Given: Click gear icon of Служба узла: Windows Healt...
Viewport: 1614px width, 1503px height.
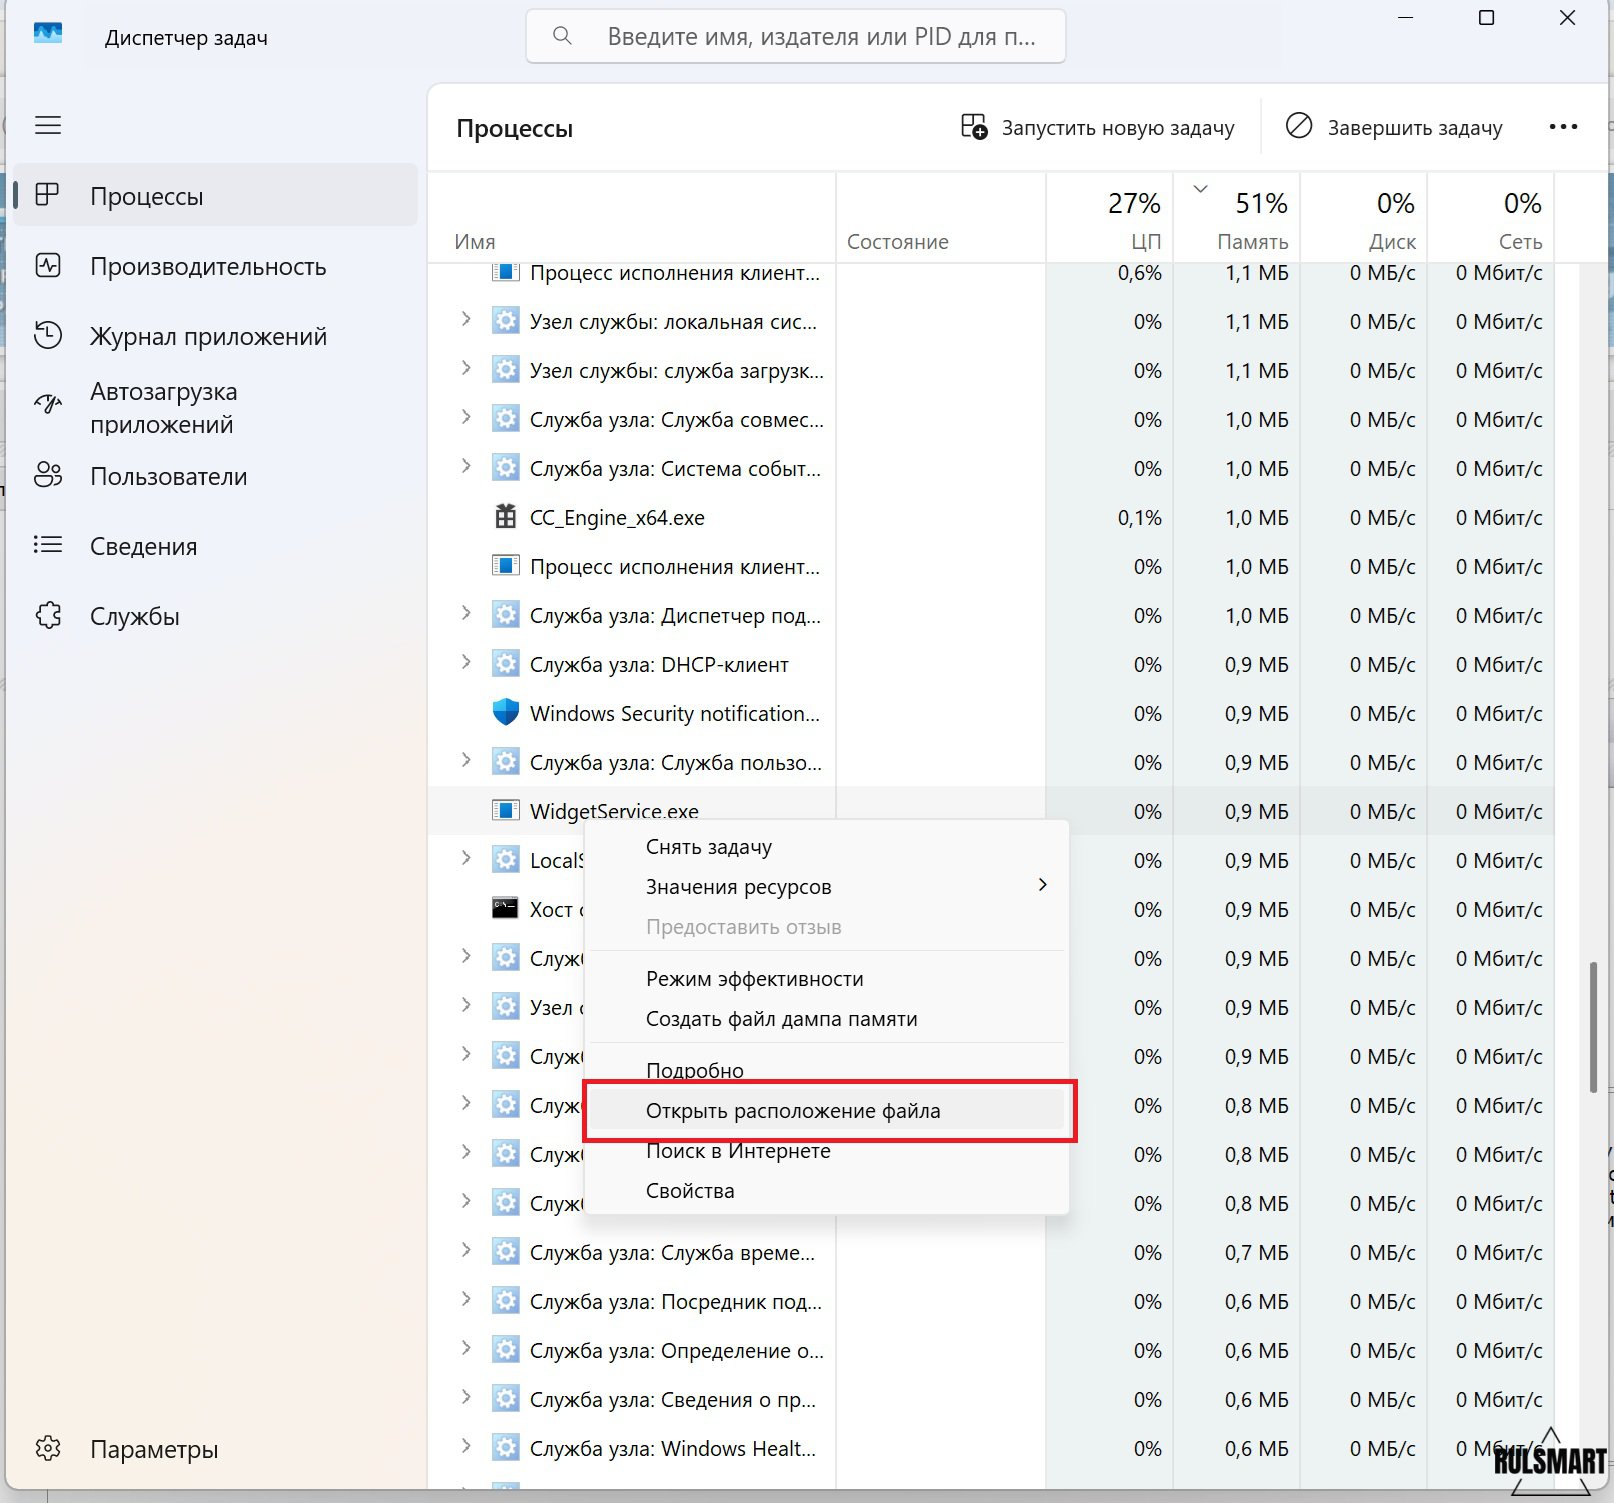Looking at the screenshot, I should coord(506,1448).
